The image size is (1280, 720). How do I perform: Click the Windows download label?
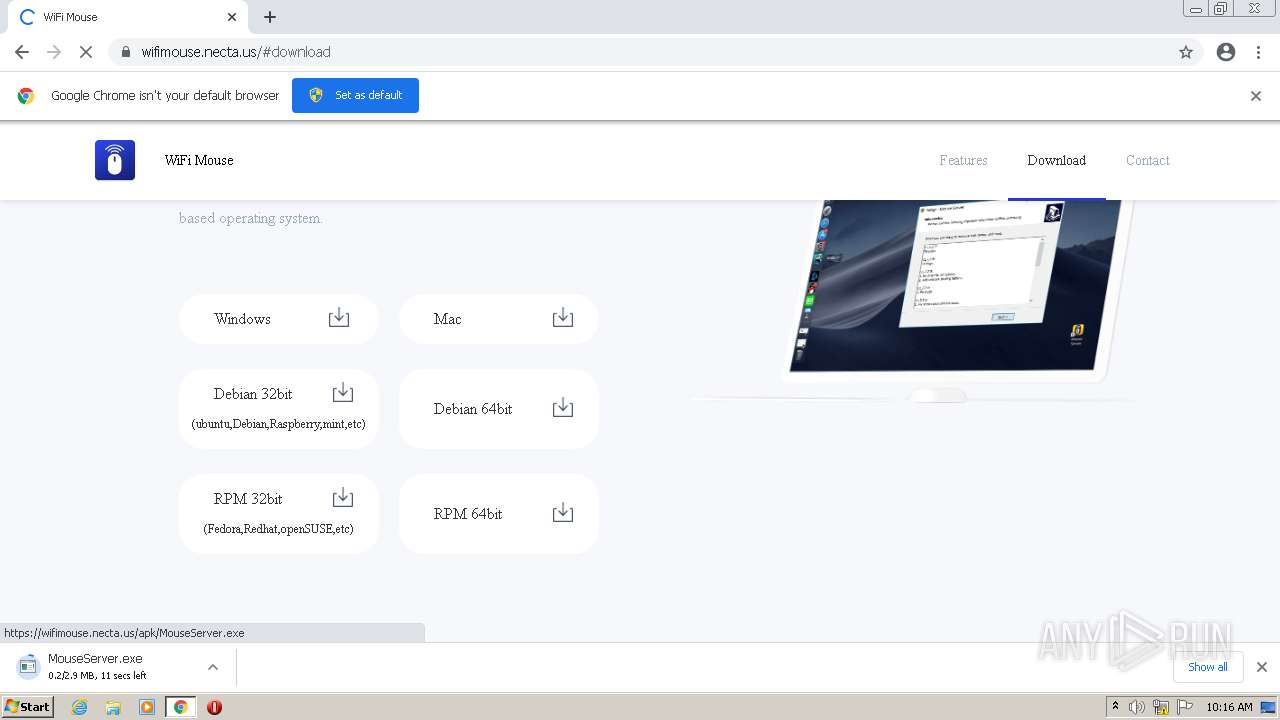[x=242, y=319]
